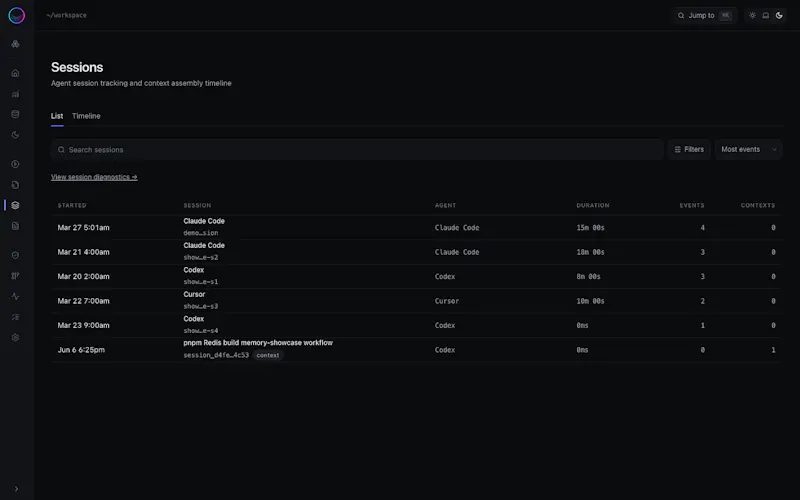This screenshot has width=800, height=500.
Task: Click the Mar 27 5:01am start time
Action: point(83,228)
